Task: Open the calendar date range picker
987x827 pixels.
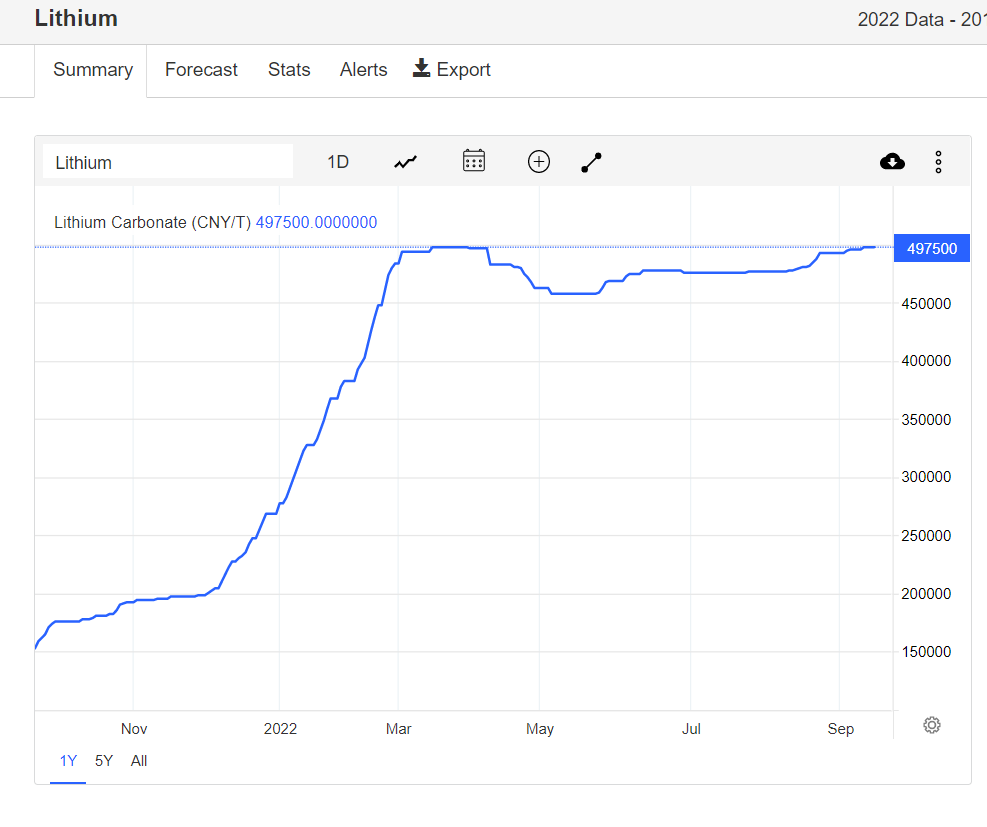Action: [474, 161]
